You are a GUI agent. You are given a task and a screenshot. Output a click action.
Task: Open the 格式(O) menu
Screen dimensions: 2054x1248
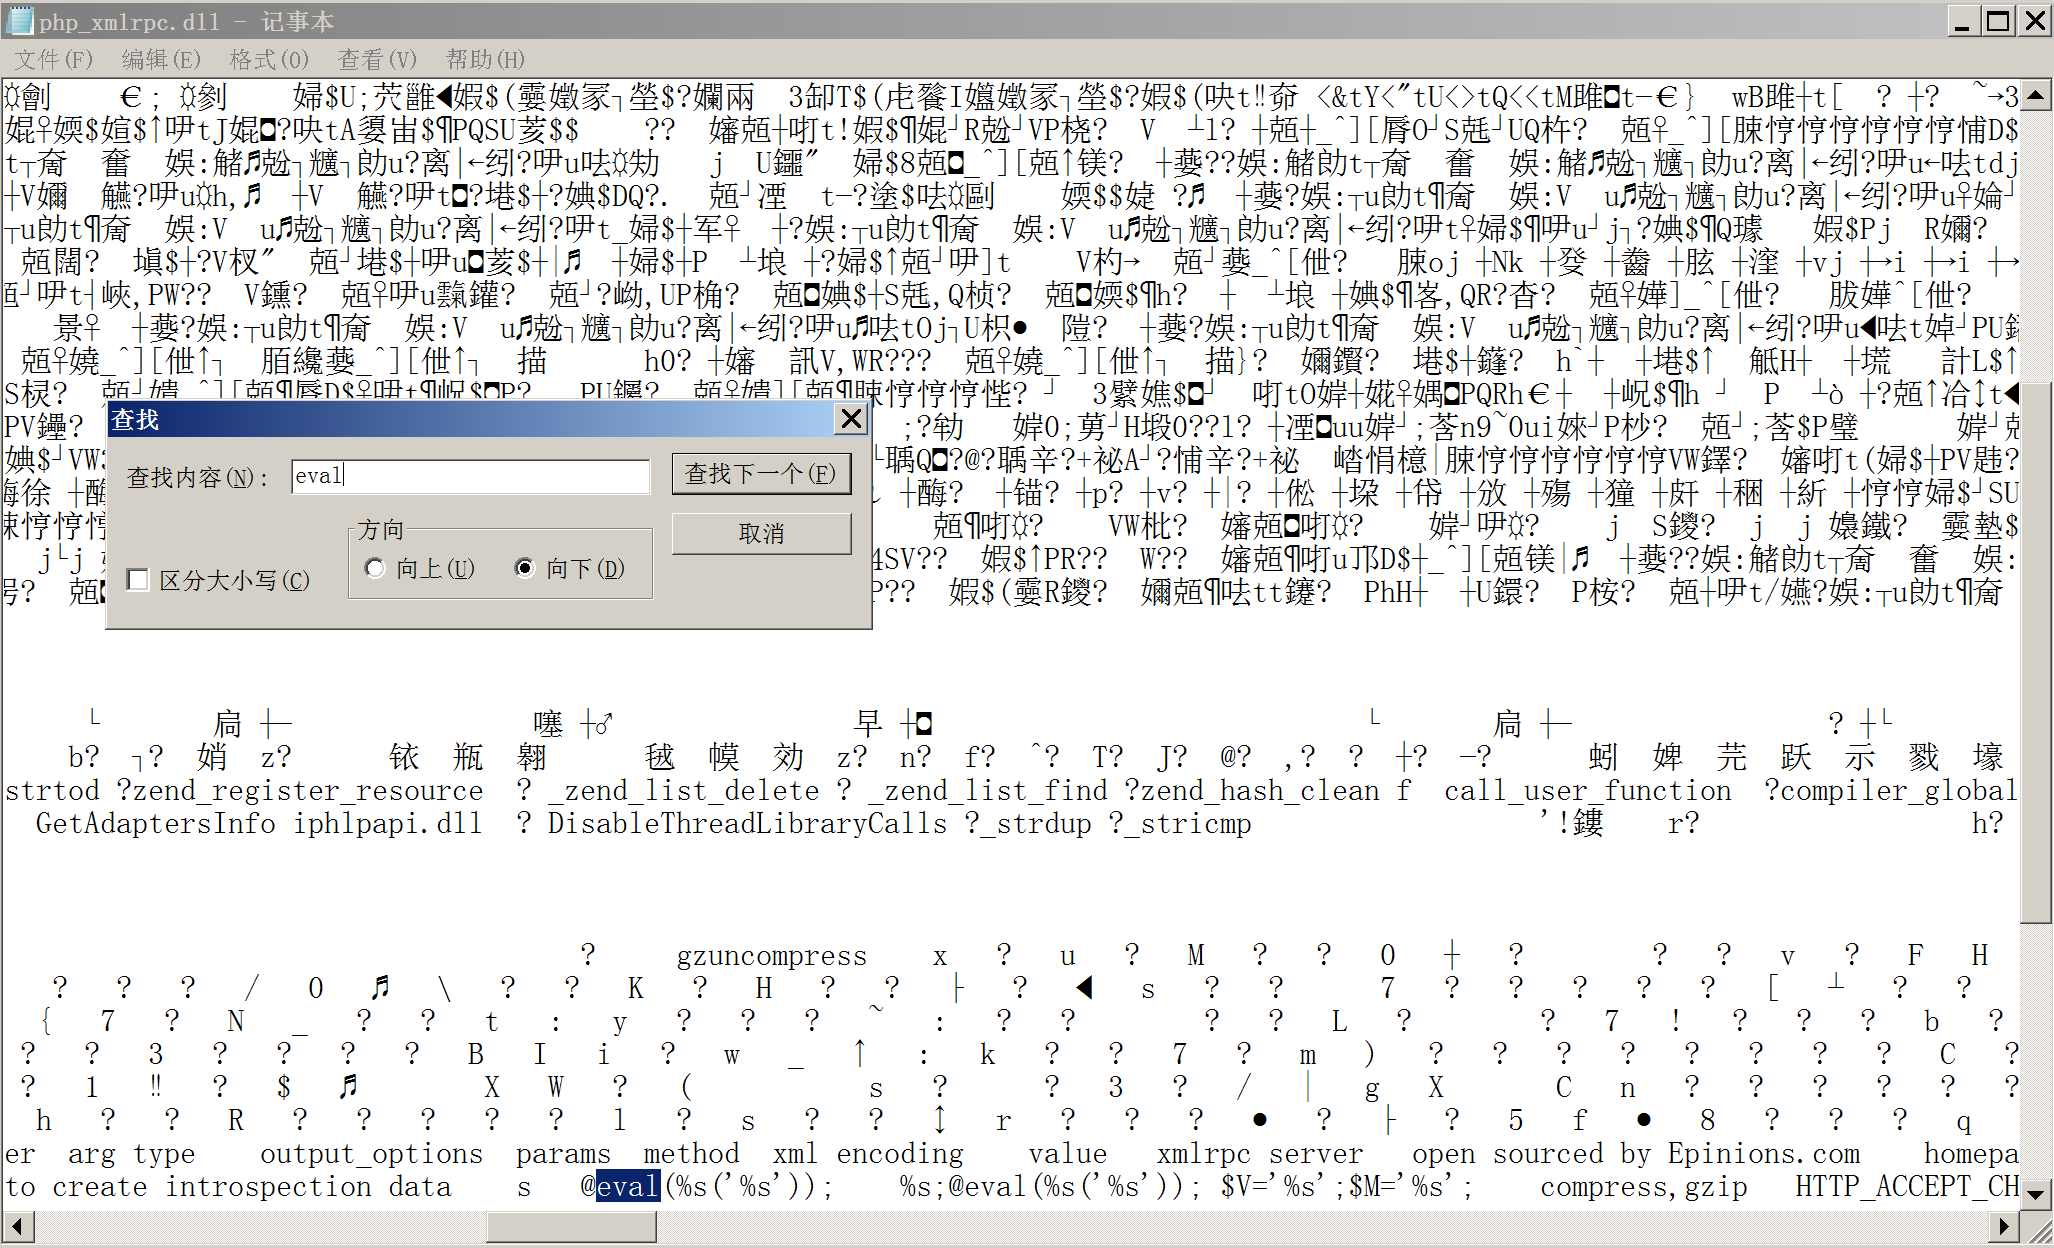click(x=269, y=60)
